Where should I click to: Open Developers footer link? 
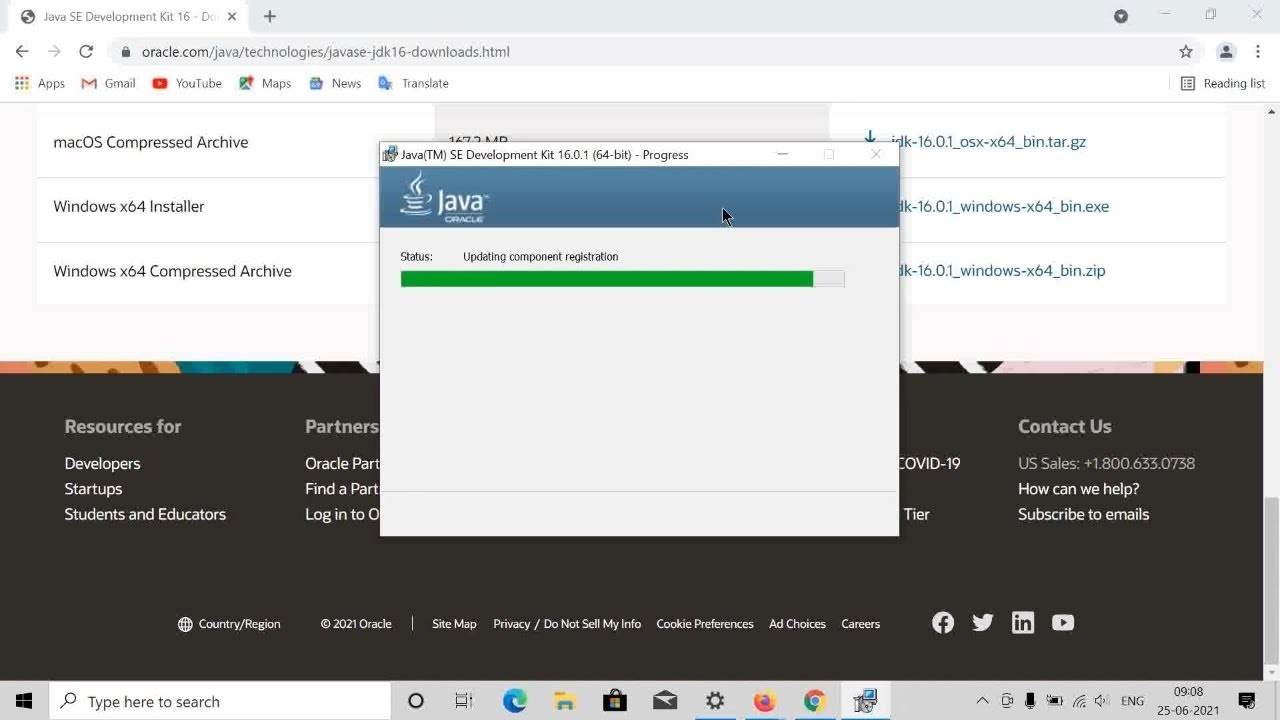tap(102, 464)
